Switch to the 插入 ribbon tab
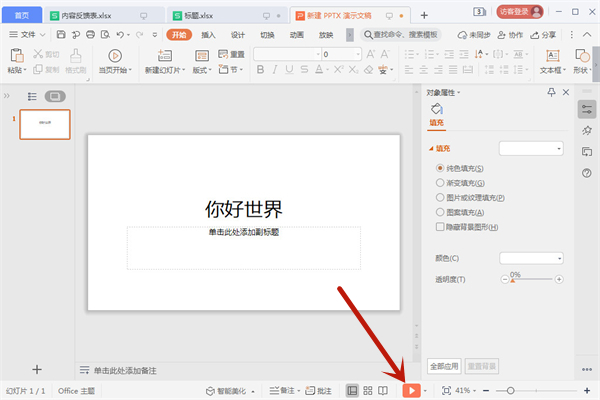 (x=208, y=34)
